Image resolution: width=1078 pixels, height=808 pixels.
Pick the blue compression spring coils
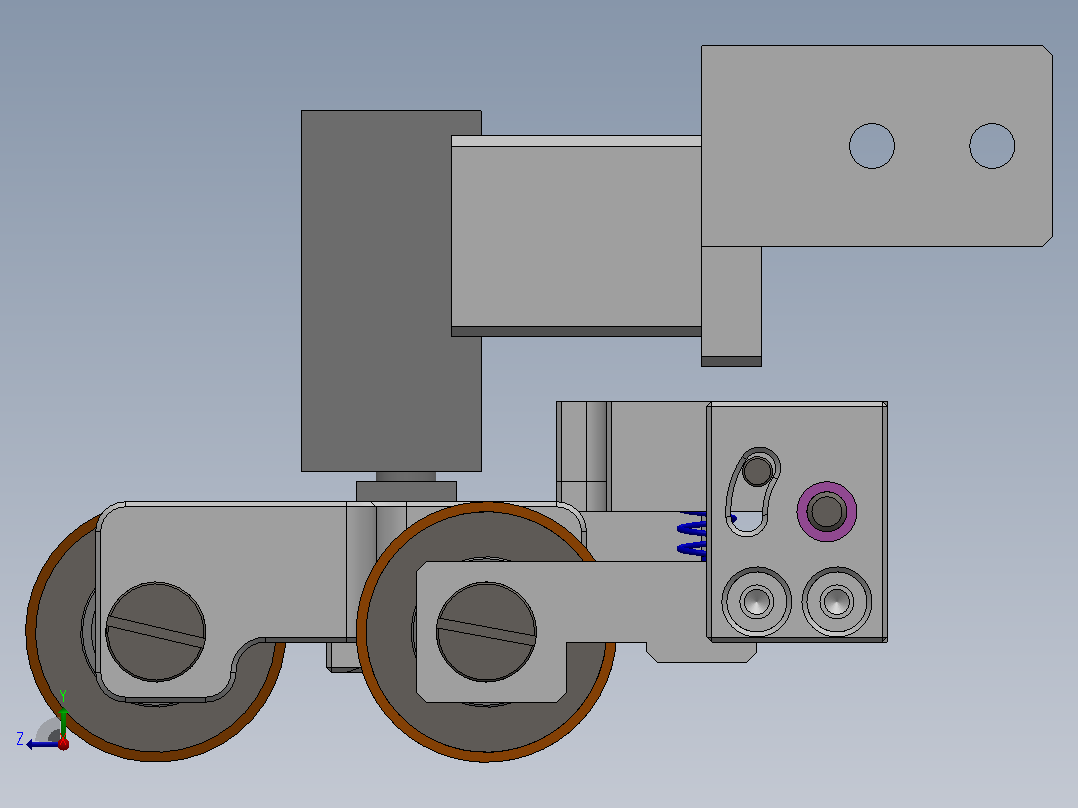click(692, 535)
